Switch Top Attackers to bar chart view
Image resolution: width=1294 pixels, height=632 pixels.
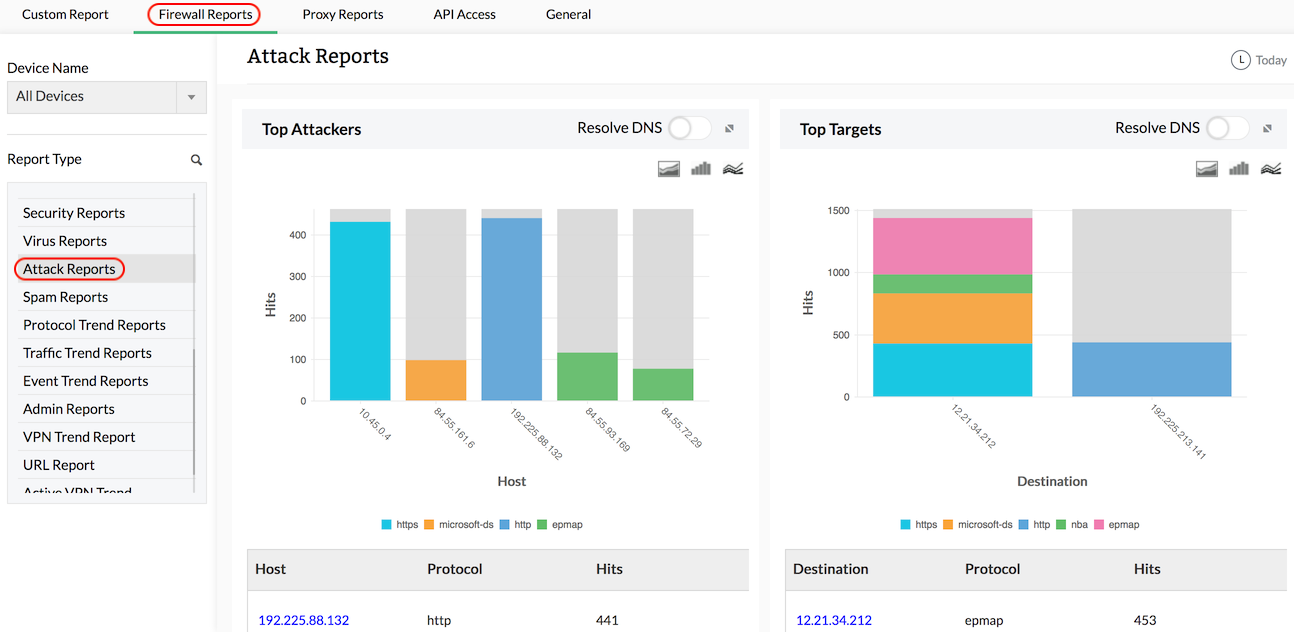(700, 168)
